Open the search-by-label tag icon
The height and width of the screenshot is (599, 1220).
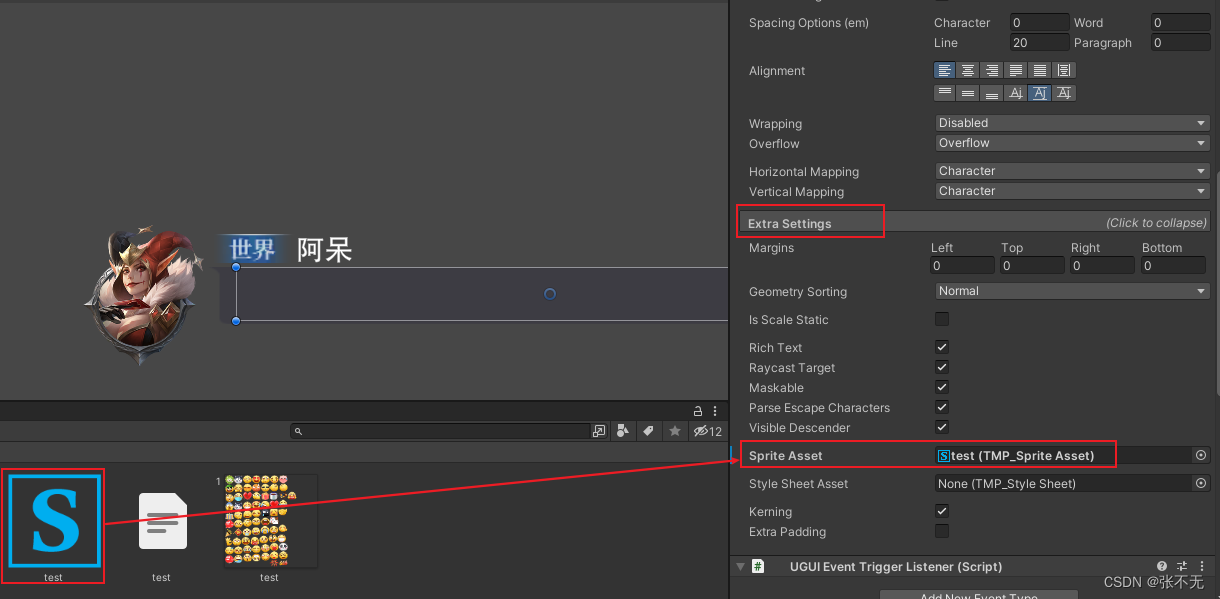click(648, 430)
